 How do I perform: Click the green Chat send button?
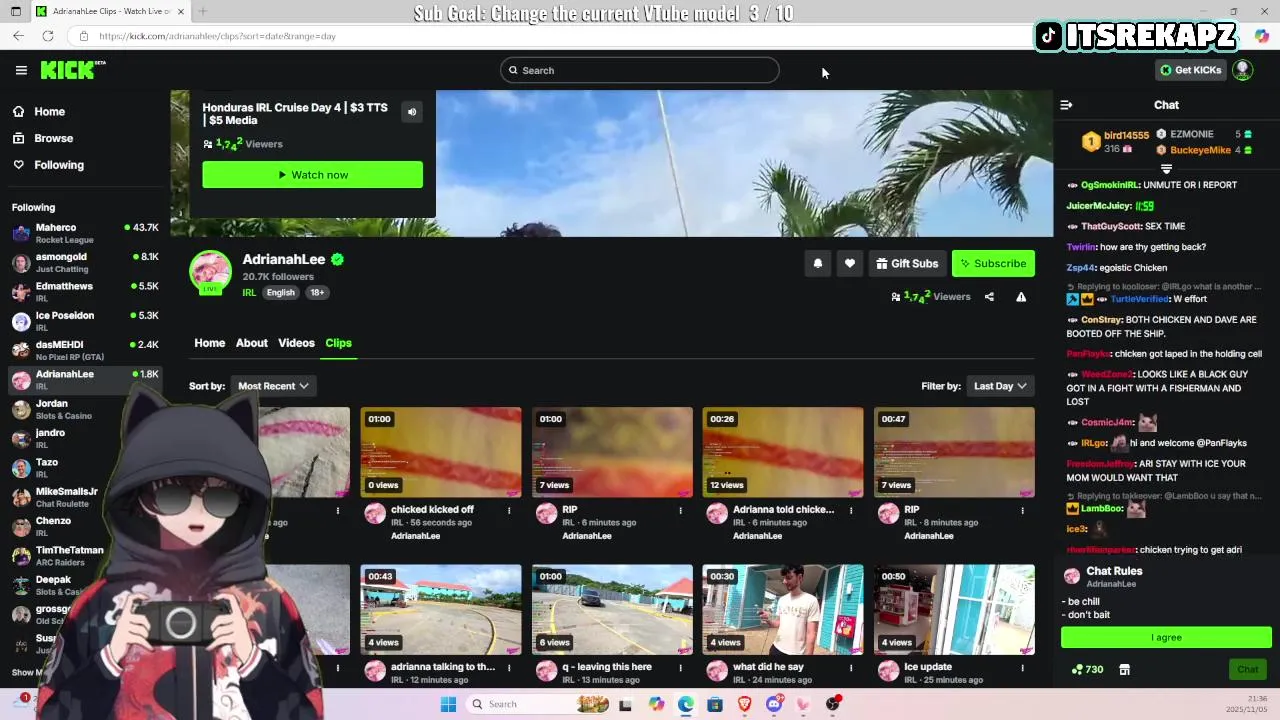click(x=1247, y=670)
